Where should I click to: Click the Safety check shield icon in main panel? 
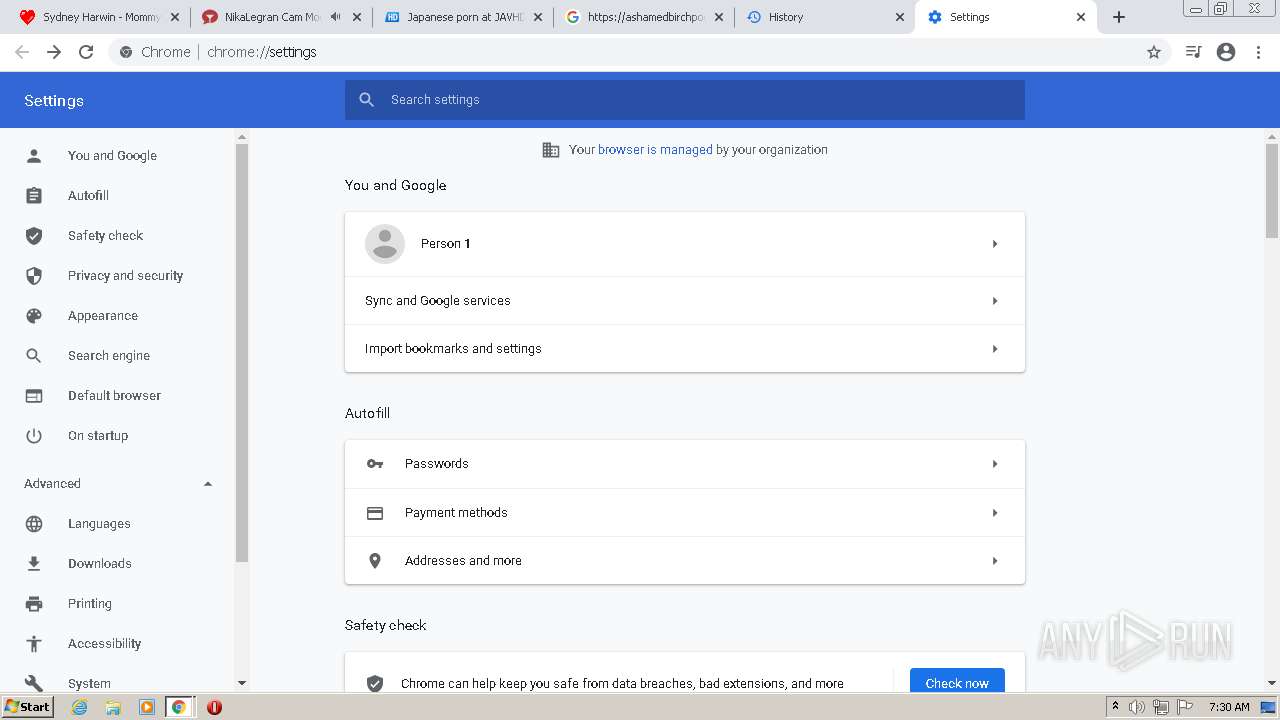point(375,684)
